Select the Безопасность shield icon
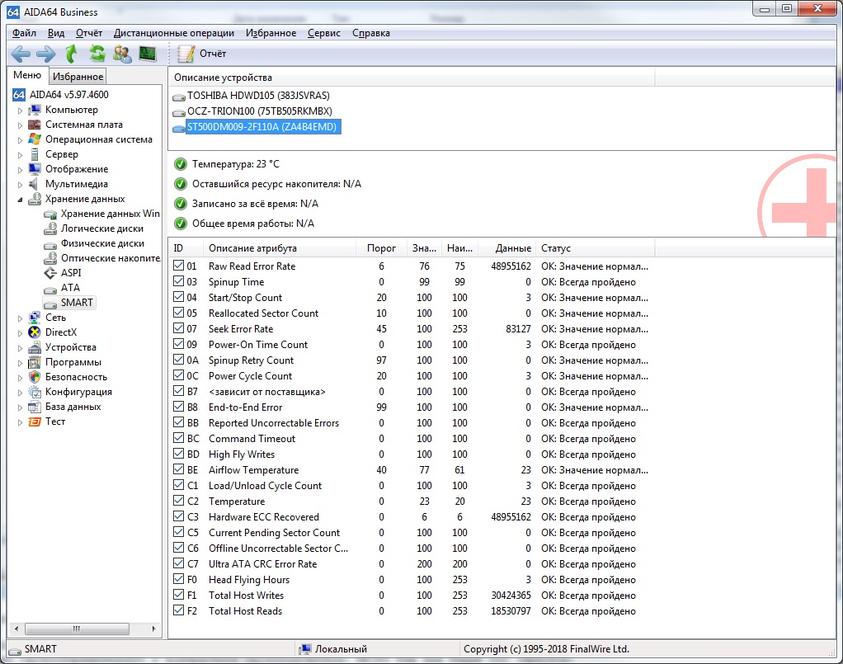This screenshot has width=843, height=664. point(35,377)
